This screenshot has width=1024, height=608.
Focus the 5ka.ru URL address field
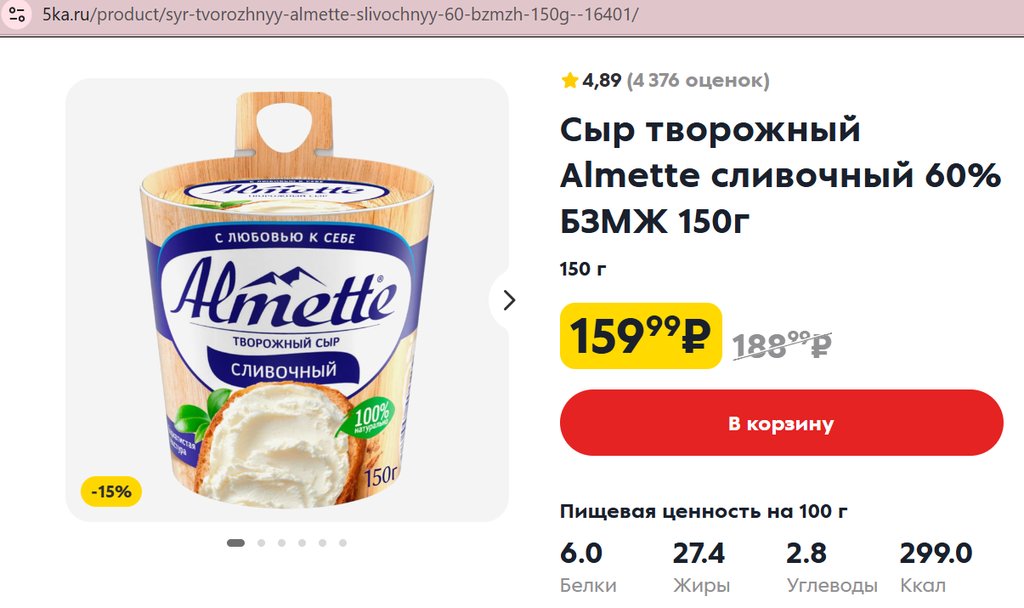340,16
